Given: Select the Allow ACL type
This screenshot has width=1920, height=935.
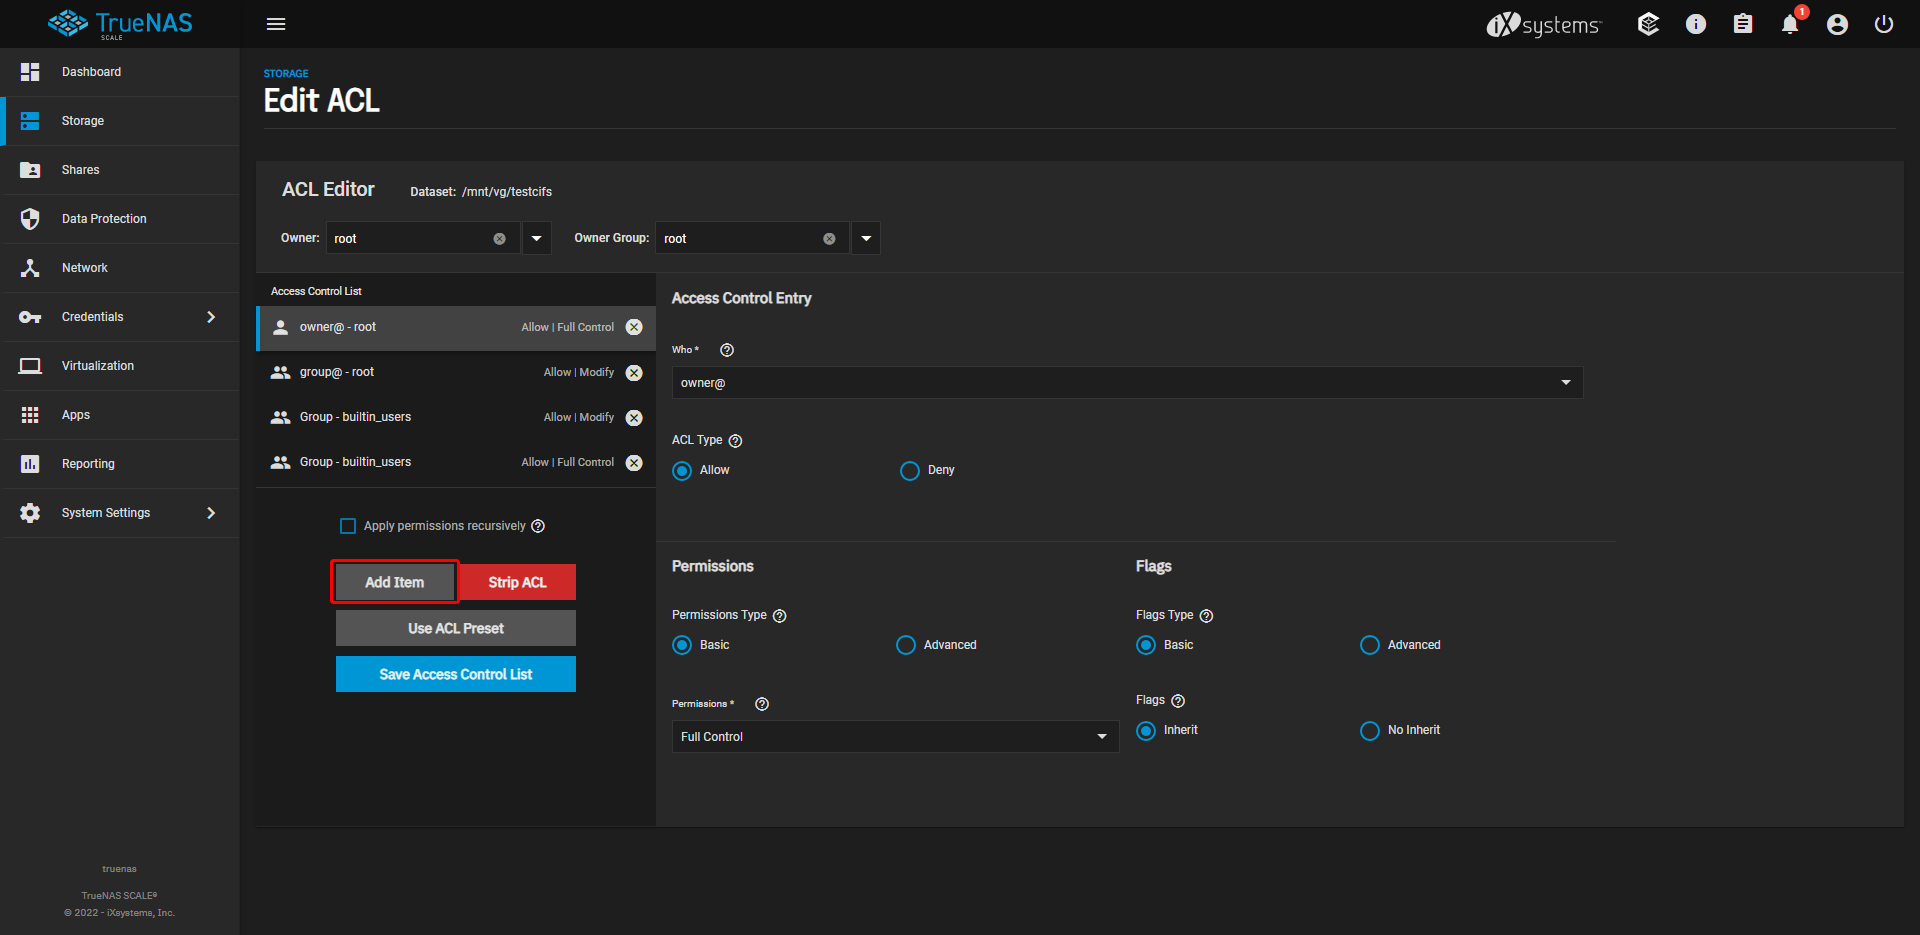Looking at the screenshot, I should coord(682,471).
